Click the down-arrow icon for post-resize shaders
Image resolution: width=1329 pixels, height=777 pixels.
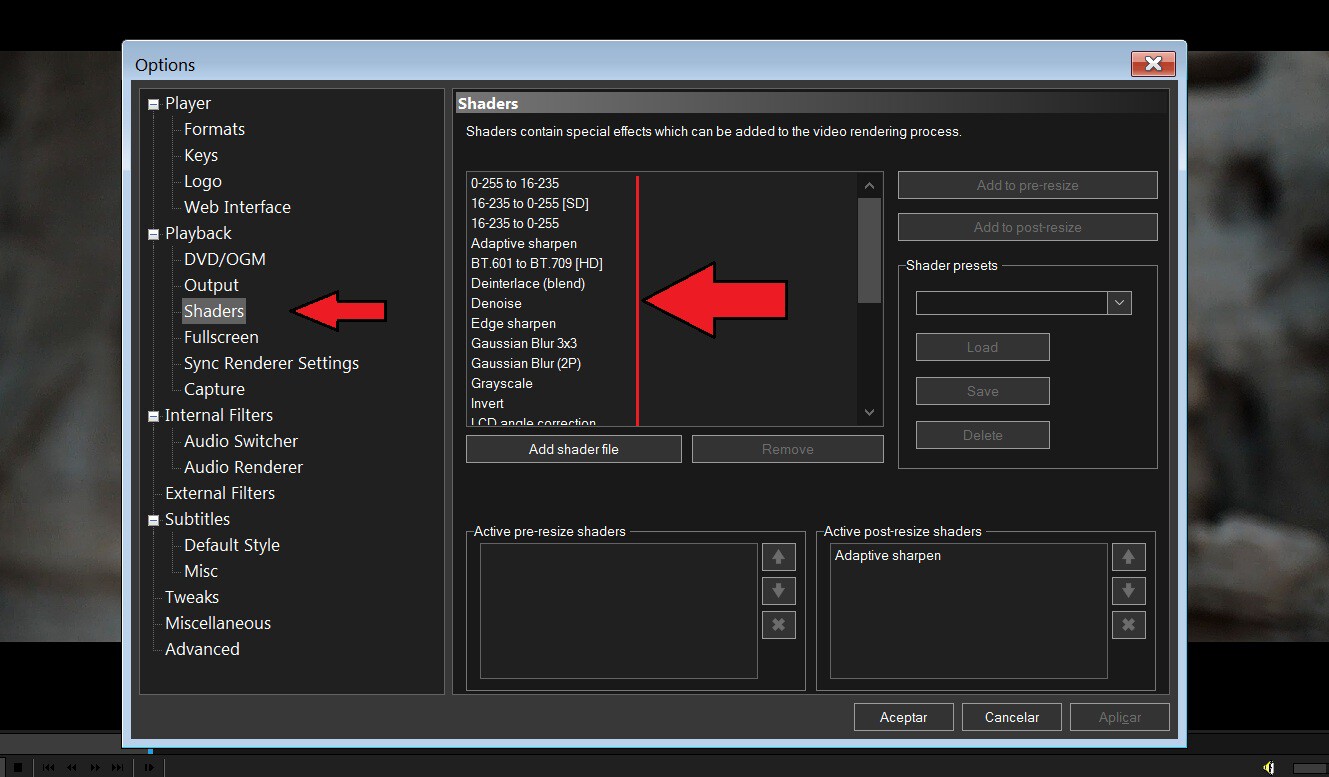pos(1128,590)
